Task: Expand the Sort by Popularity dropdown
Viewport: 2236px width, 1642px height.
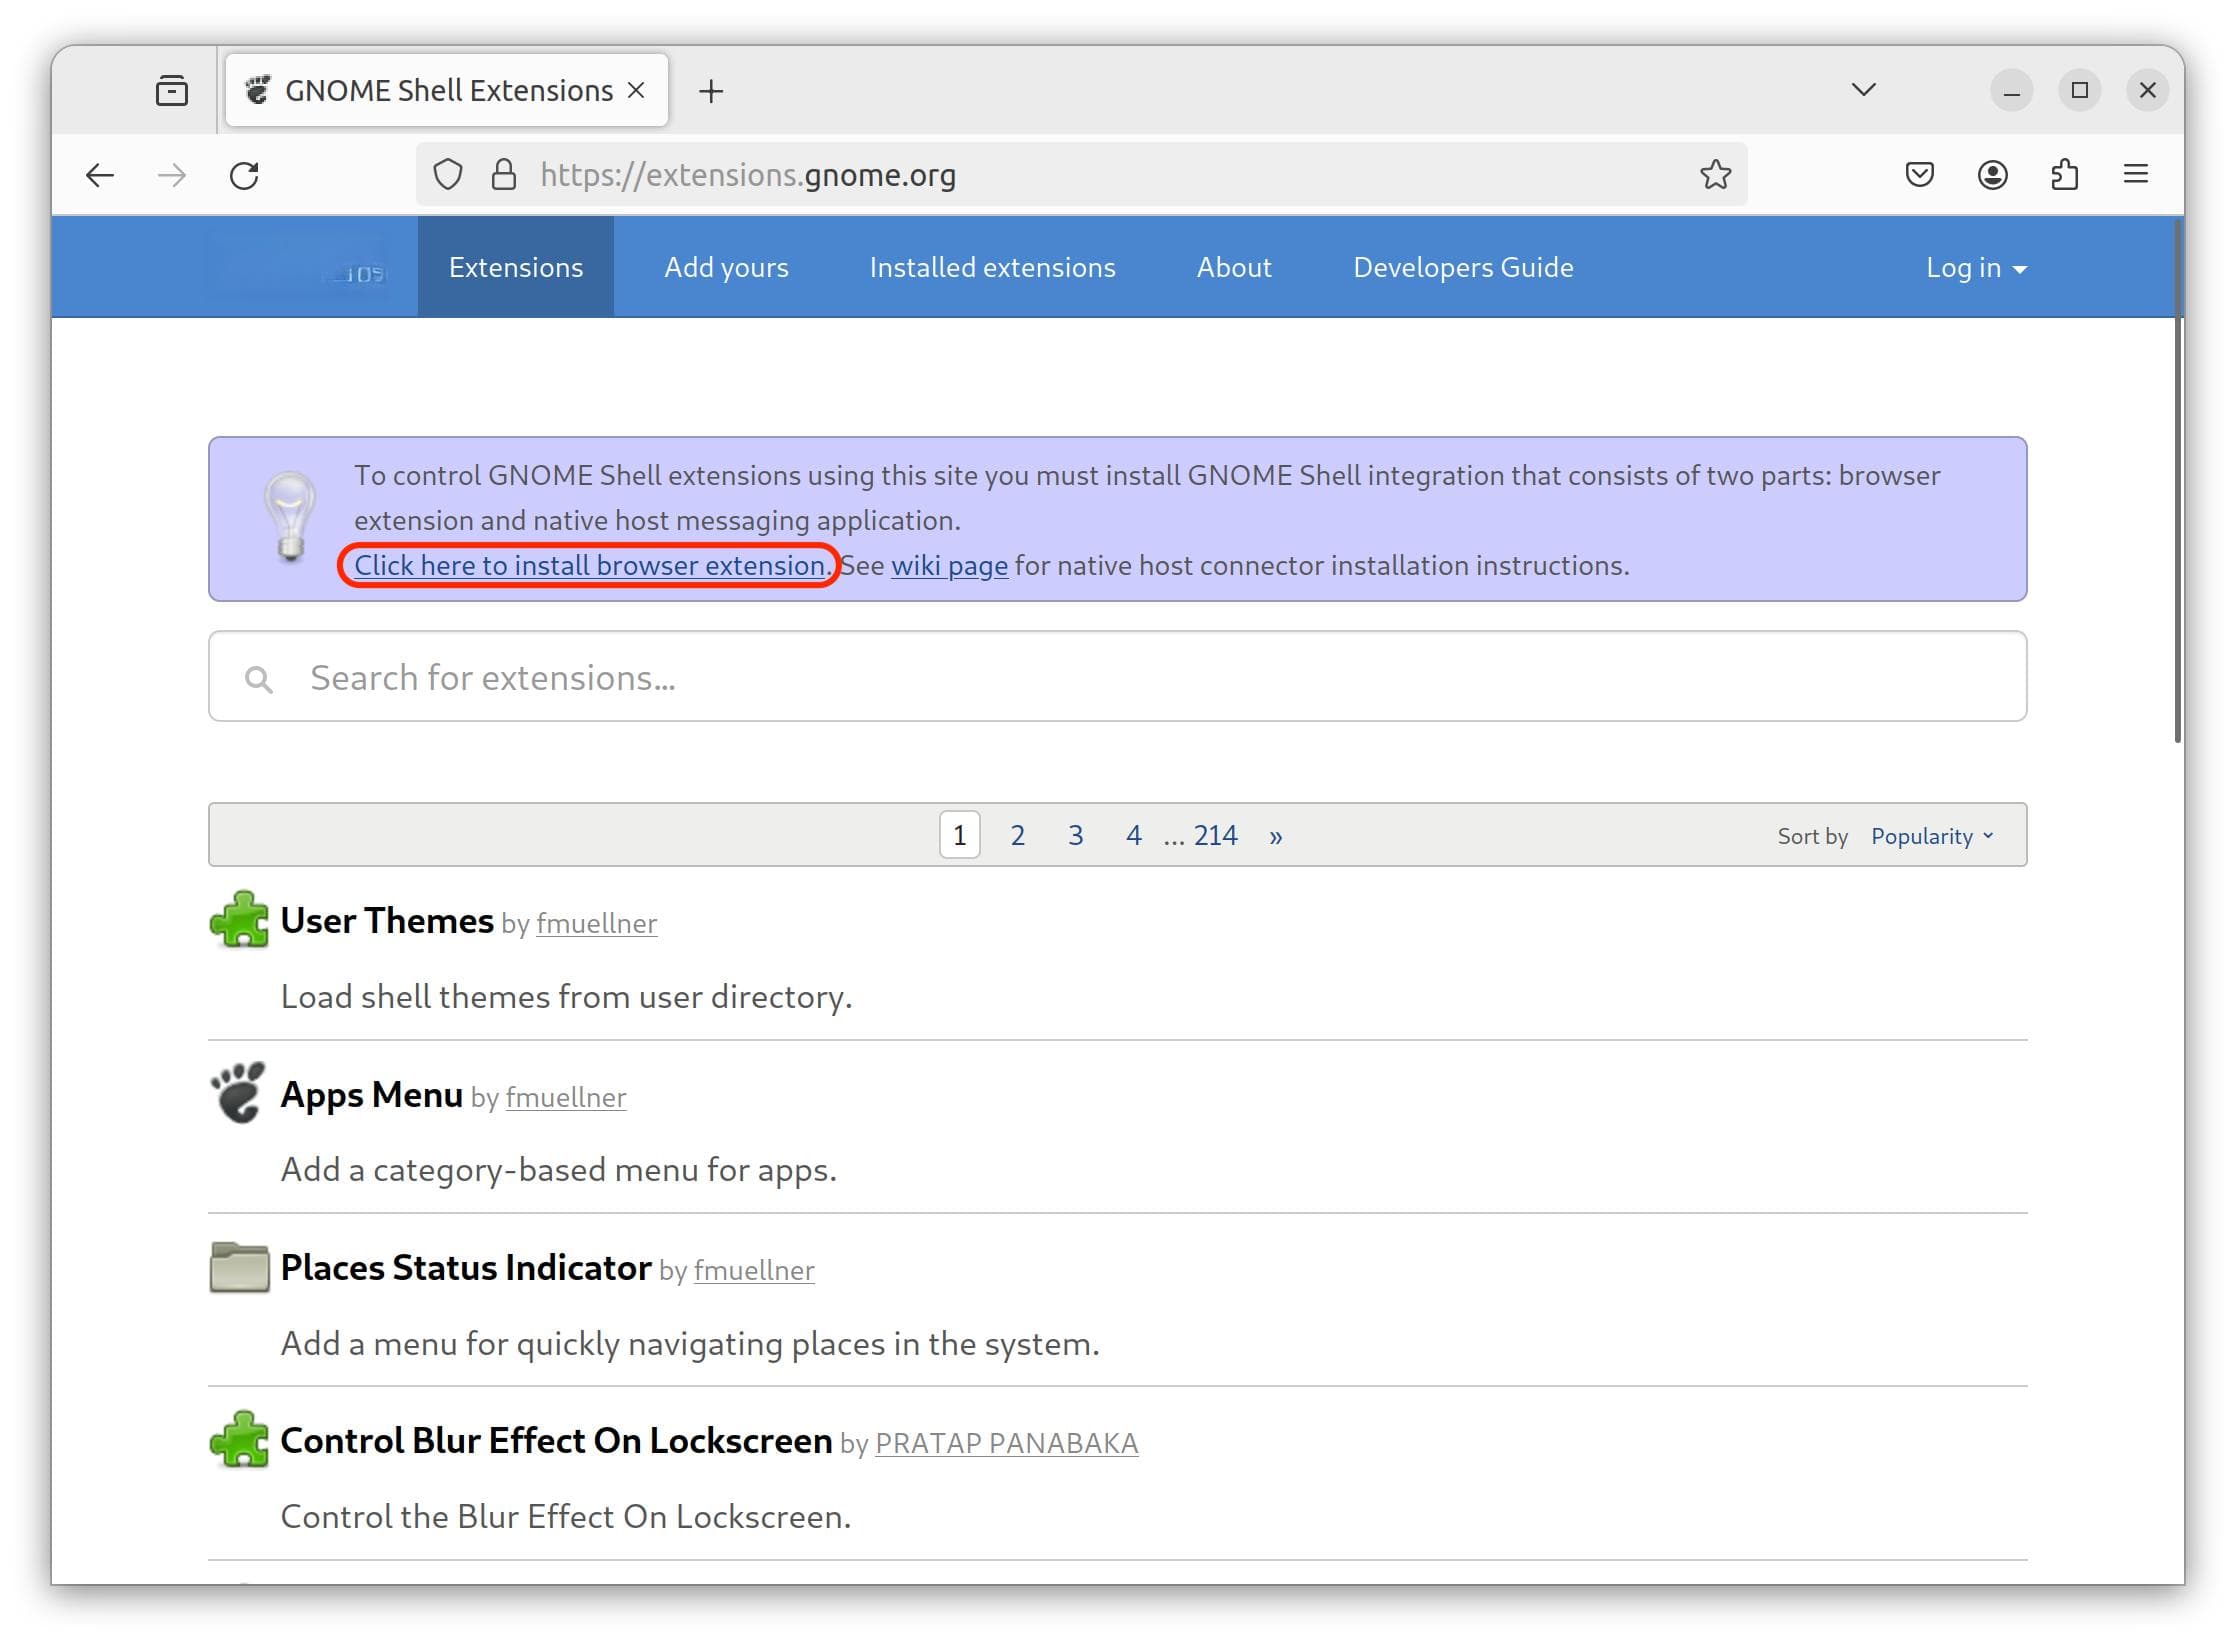Action: [1932, 836]
